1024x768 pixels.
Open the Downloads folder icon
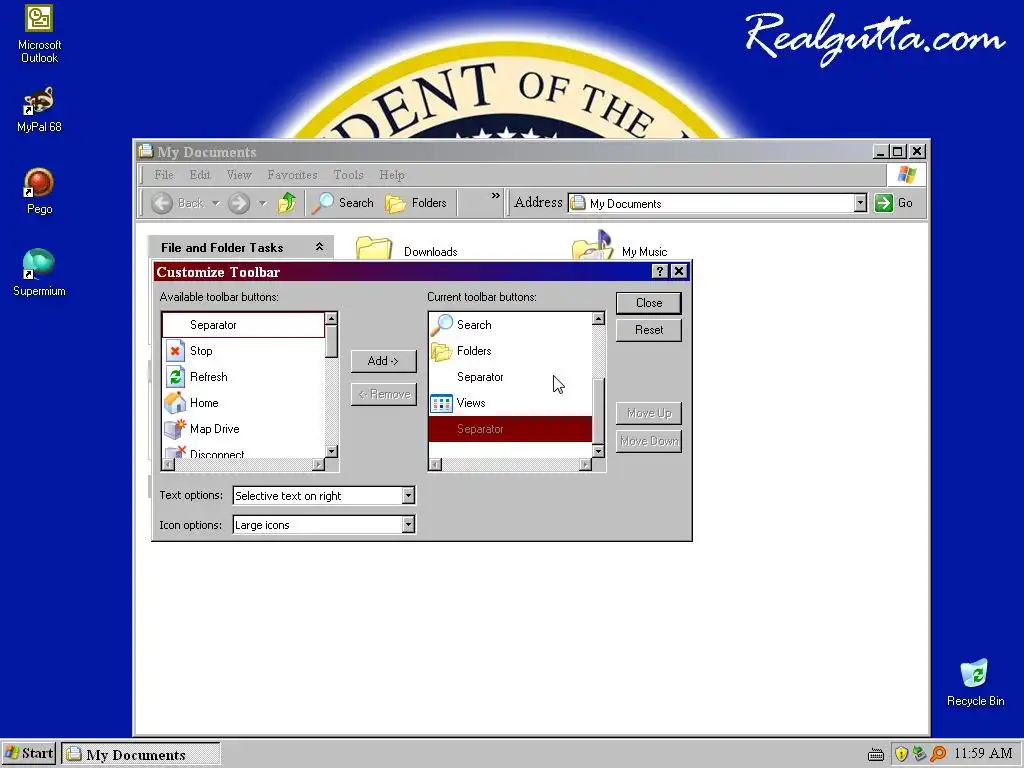coord(374,248)
